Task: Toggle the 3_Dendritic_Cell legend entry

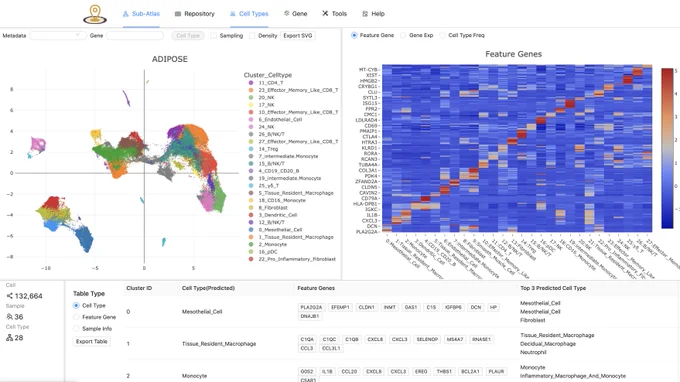Action: [x=273, y=215]
